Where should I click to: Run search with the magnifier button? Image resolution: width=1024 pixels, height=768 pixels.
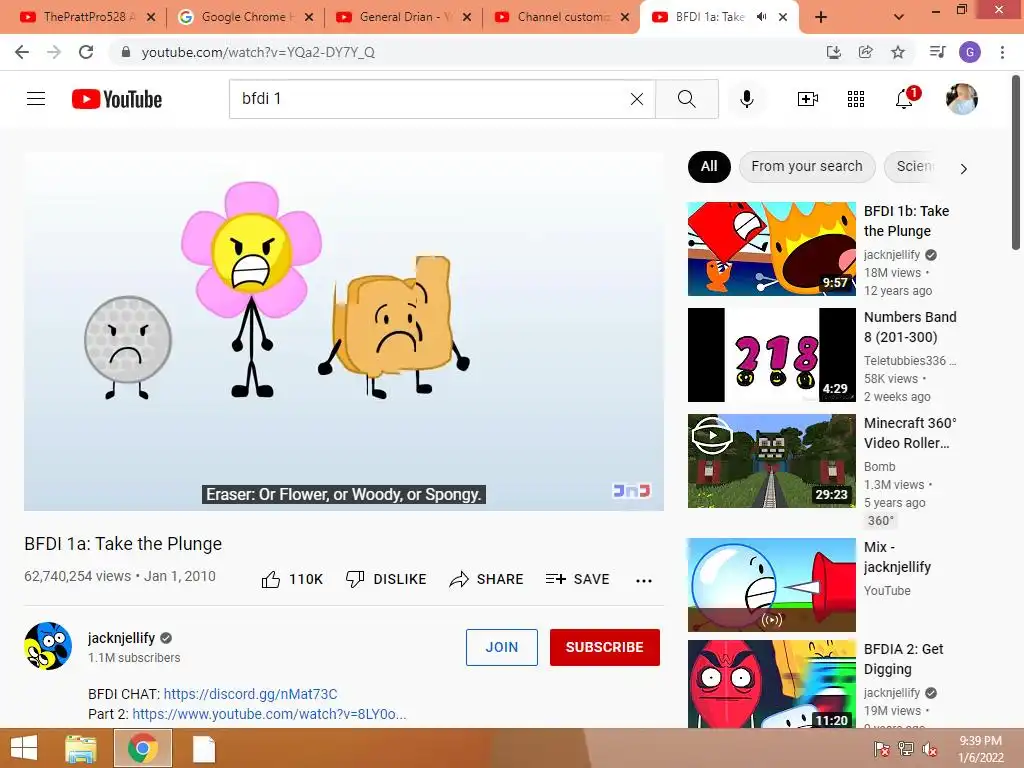click(686, 99)
